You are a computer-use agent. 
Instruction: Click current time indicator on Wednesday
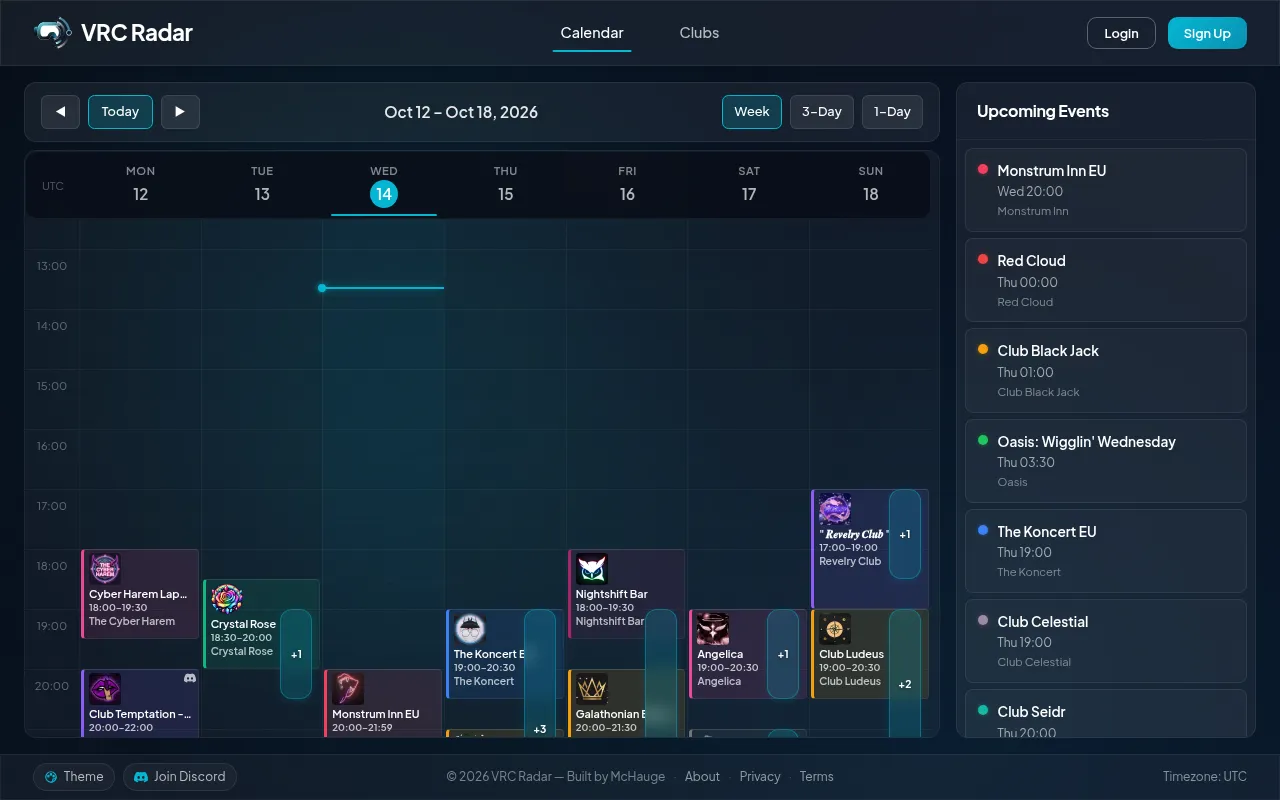click(383, 288)
